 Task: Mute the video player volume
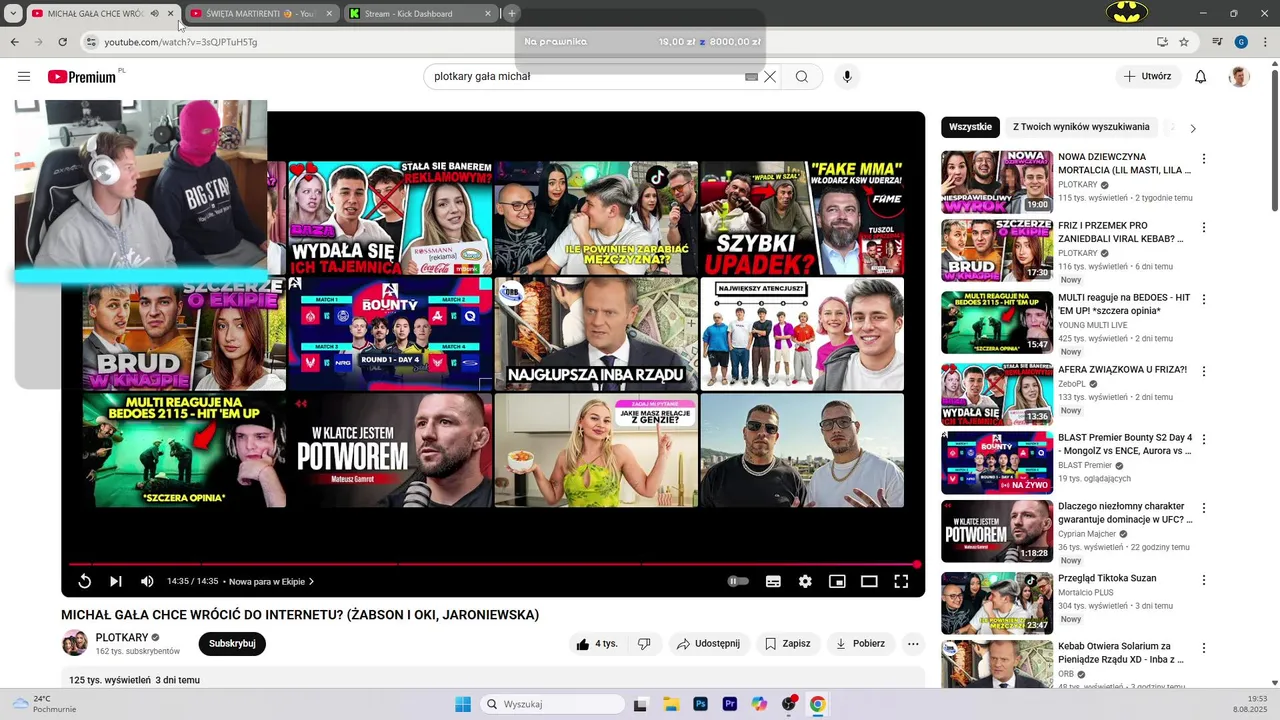147,581
